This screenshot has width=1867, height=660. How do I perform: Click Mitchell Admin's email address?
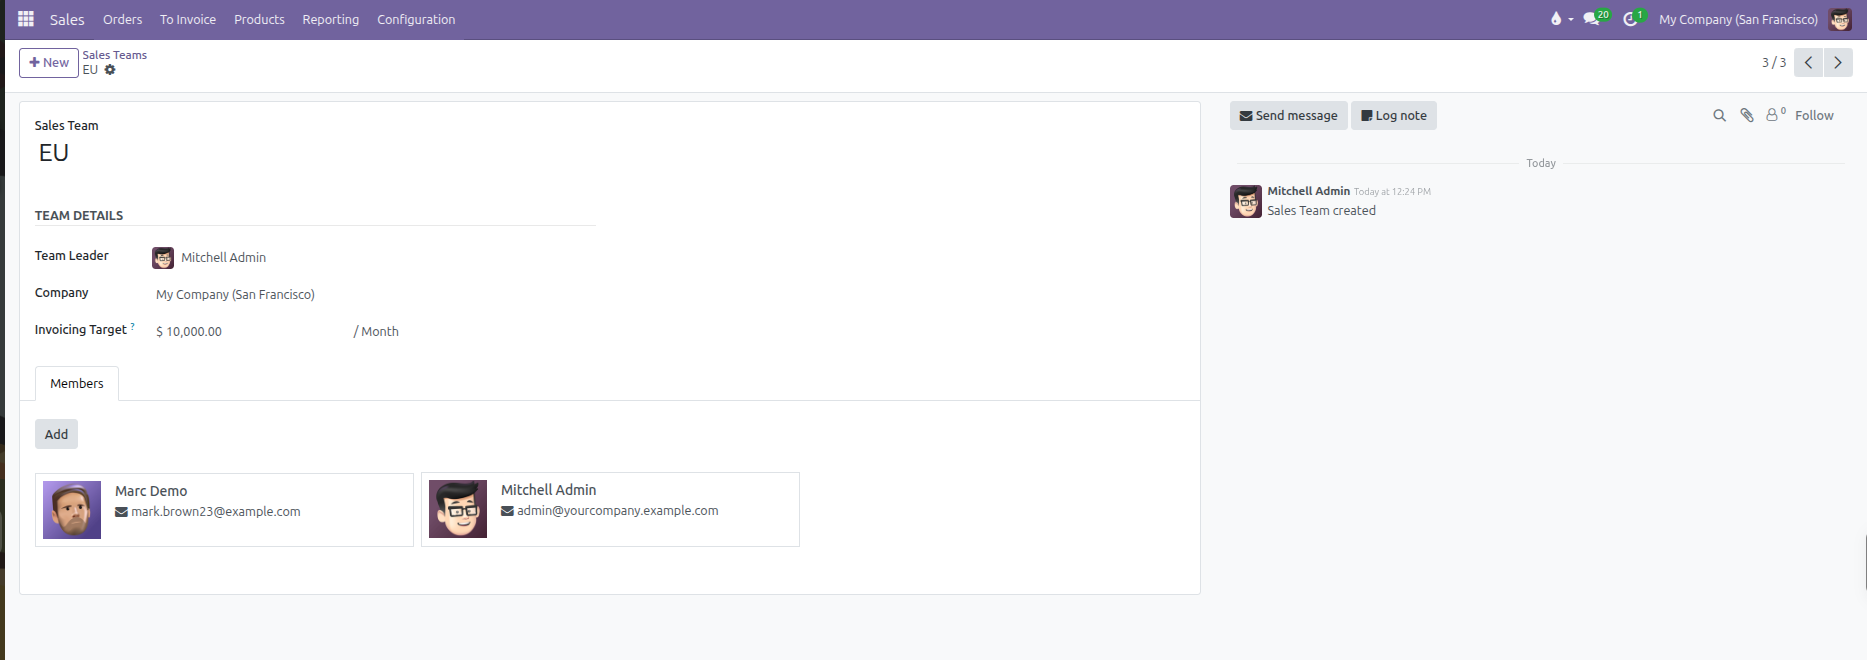618,511
